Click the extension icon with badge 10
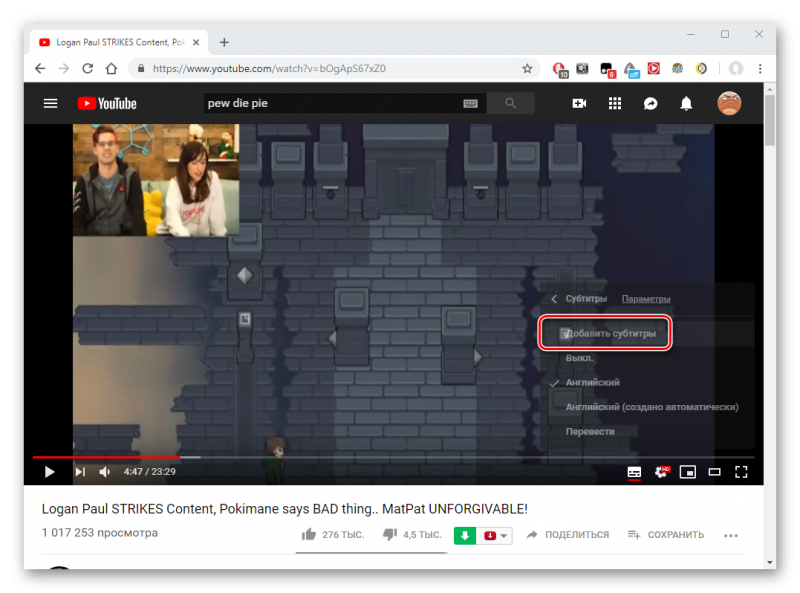 point(560,69)
